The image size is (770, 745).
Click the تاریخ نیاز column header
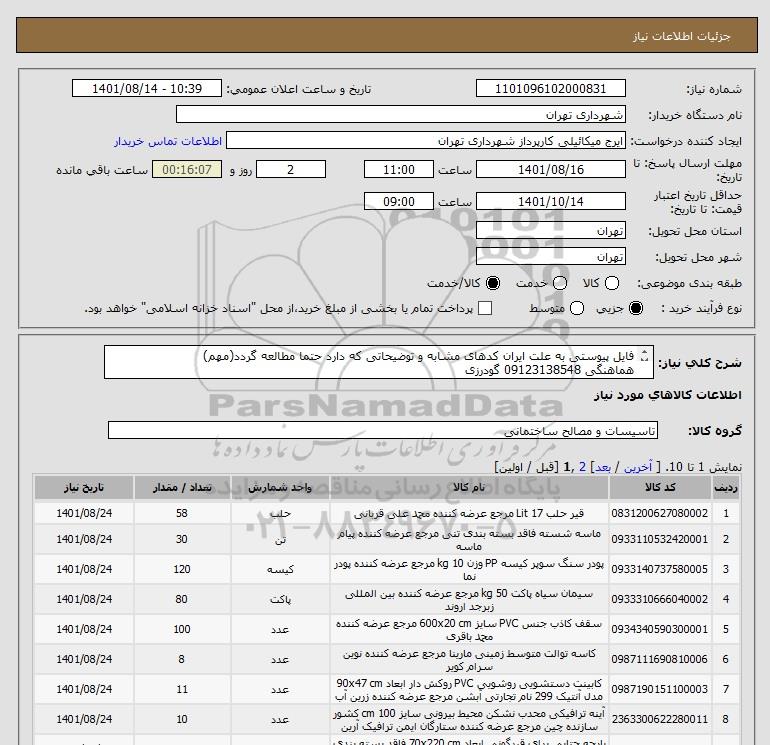point(84,487)
